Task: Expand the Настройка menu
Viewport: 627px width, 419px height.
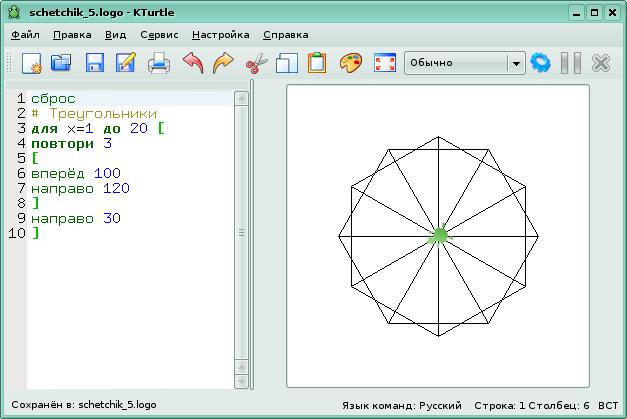Action: point(220,34)
